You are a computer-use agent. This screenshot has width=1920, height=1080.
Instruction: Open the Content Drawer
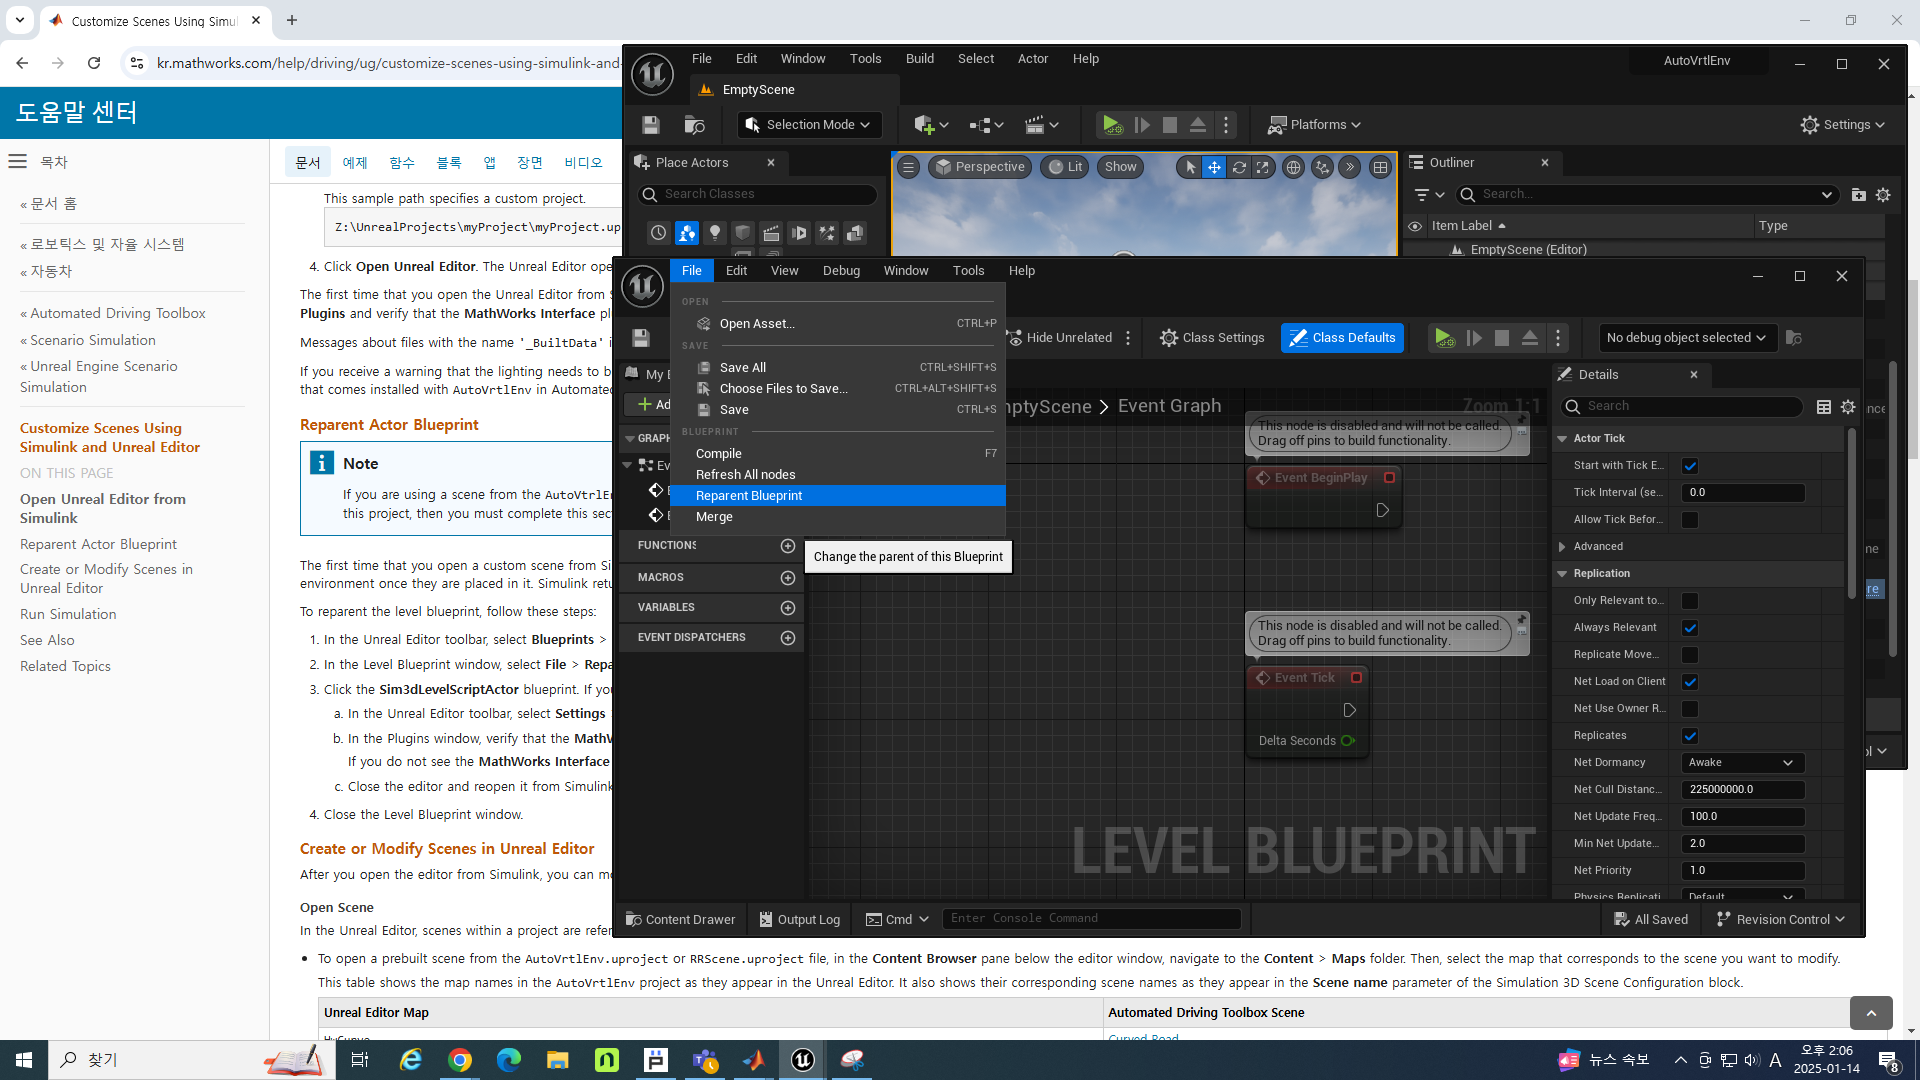tap(680, 920)
